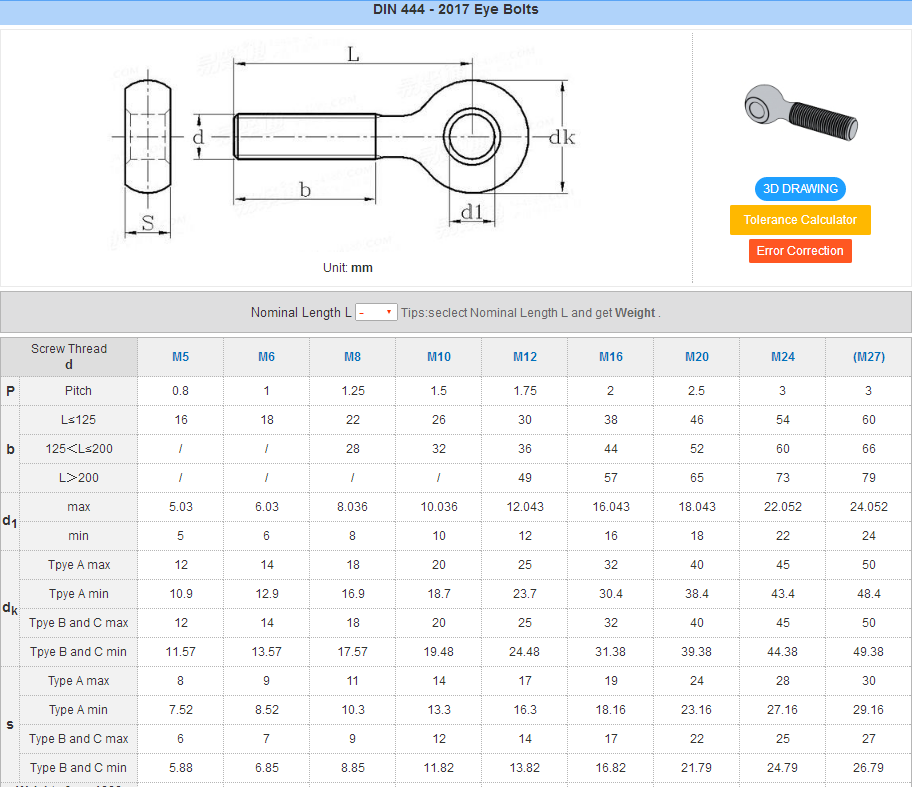Click the s value 10.3 for M8

(x=352, y=710)
